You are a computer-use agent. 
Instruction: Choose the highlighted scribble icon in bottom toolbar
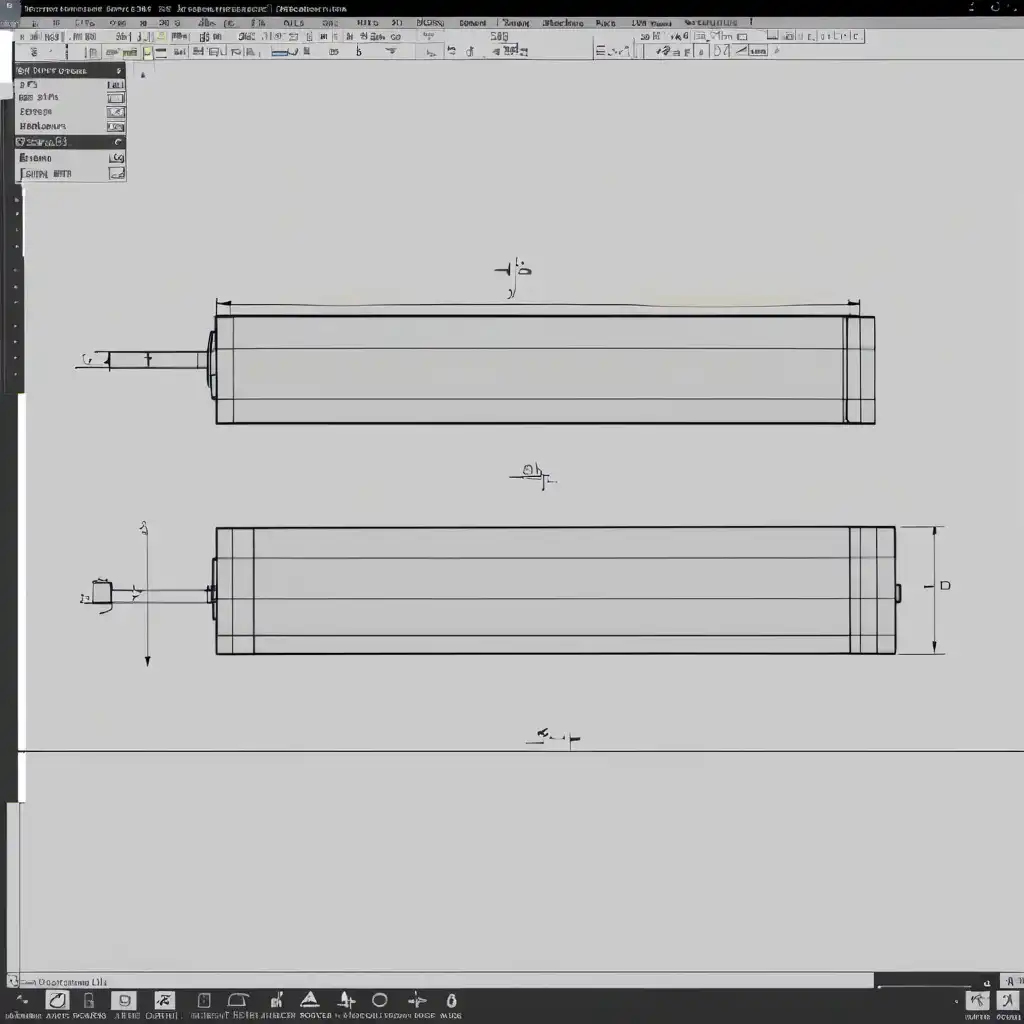(164, 1000)
